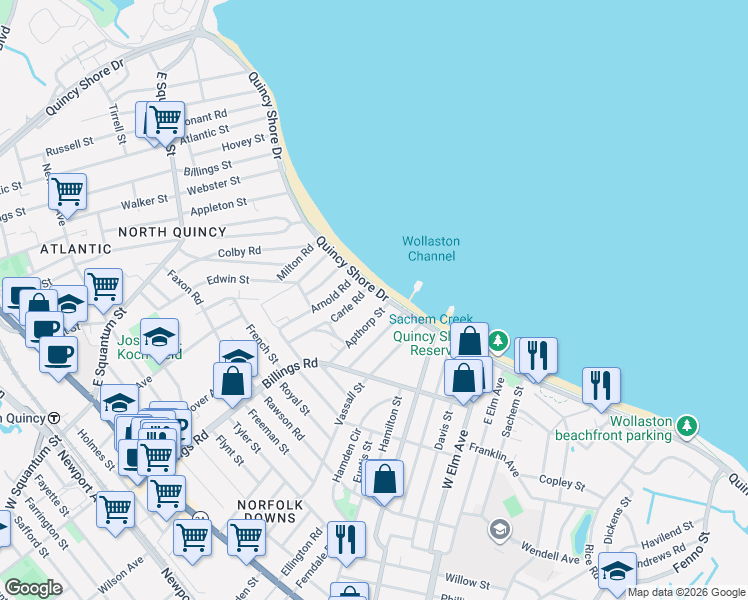Click the restaurant marker east of E Elm Ave
This screenshot has width=748, height=600.
[538, 360]
